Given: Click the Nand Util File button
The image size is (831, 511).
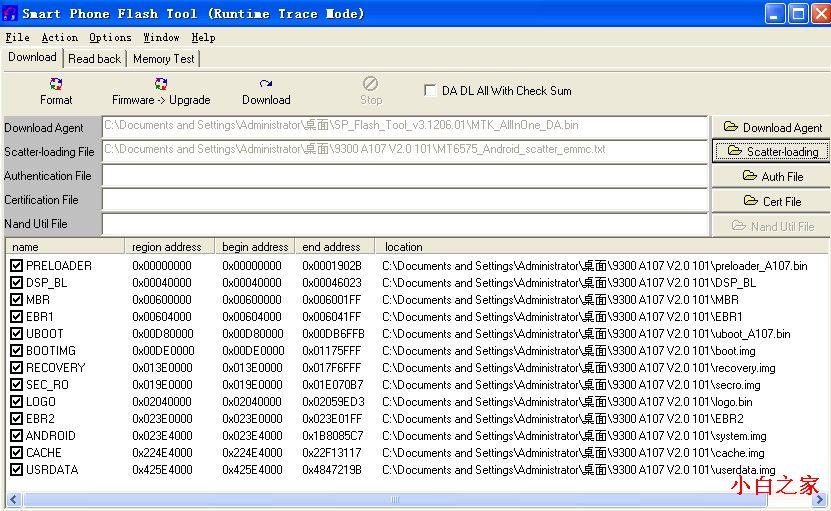Looking at the screenshot, I should coord(772,226).
